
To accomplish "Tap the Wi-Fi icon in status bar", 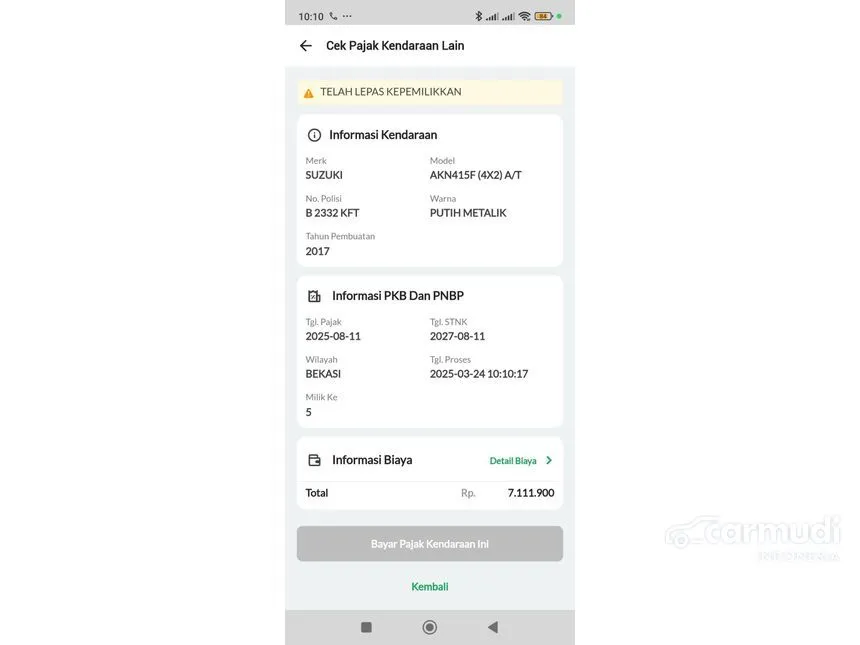I will coord(524,16).
